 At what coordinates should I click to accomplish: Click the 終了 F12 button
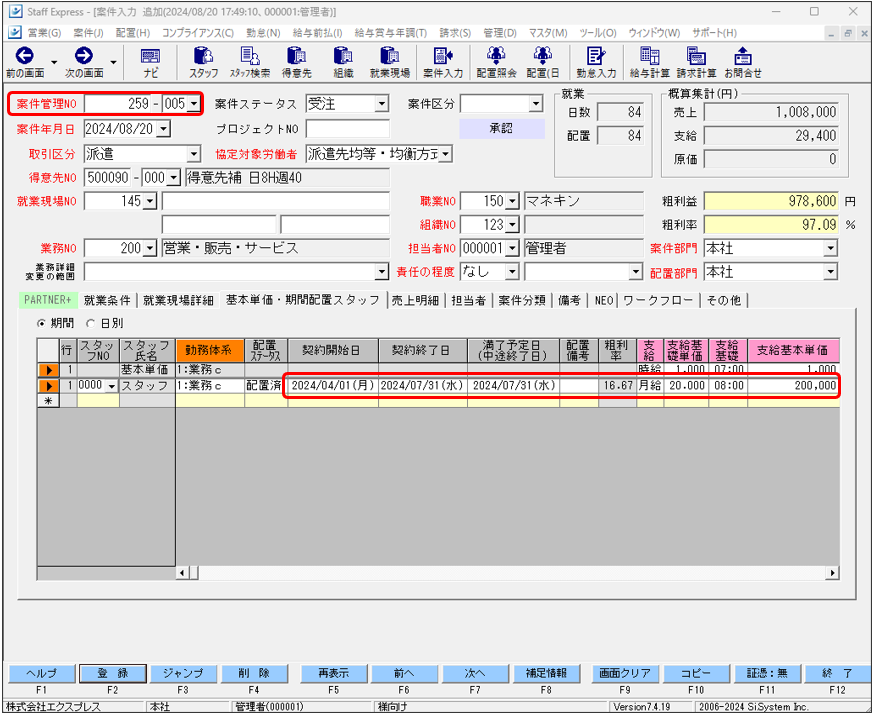point(837,674)
